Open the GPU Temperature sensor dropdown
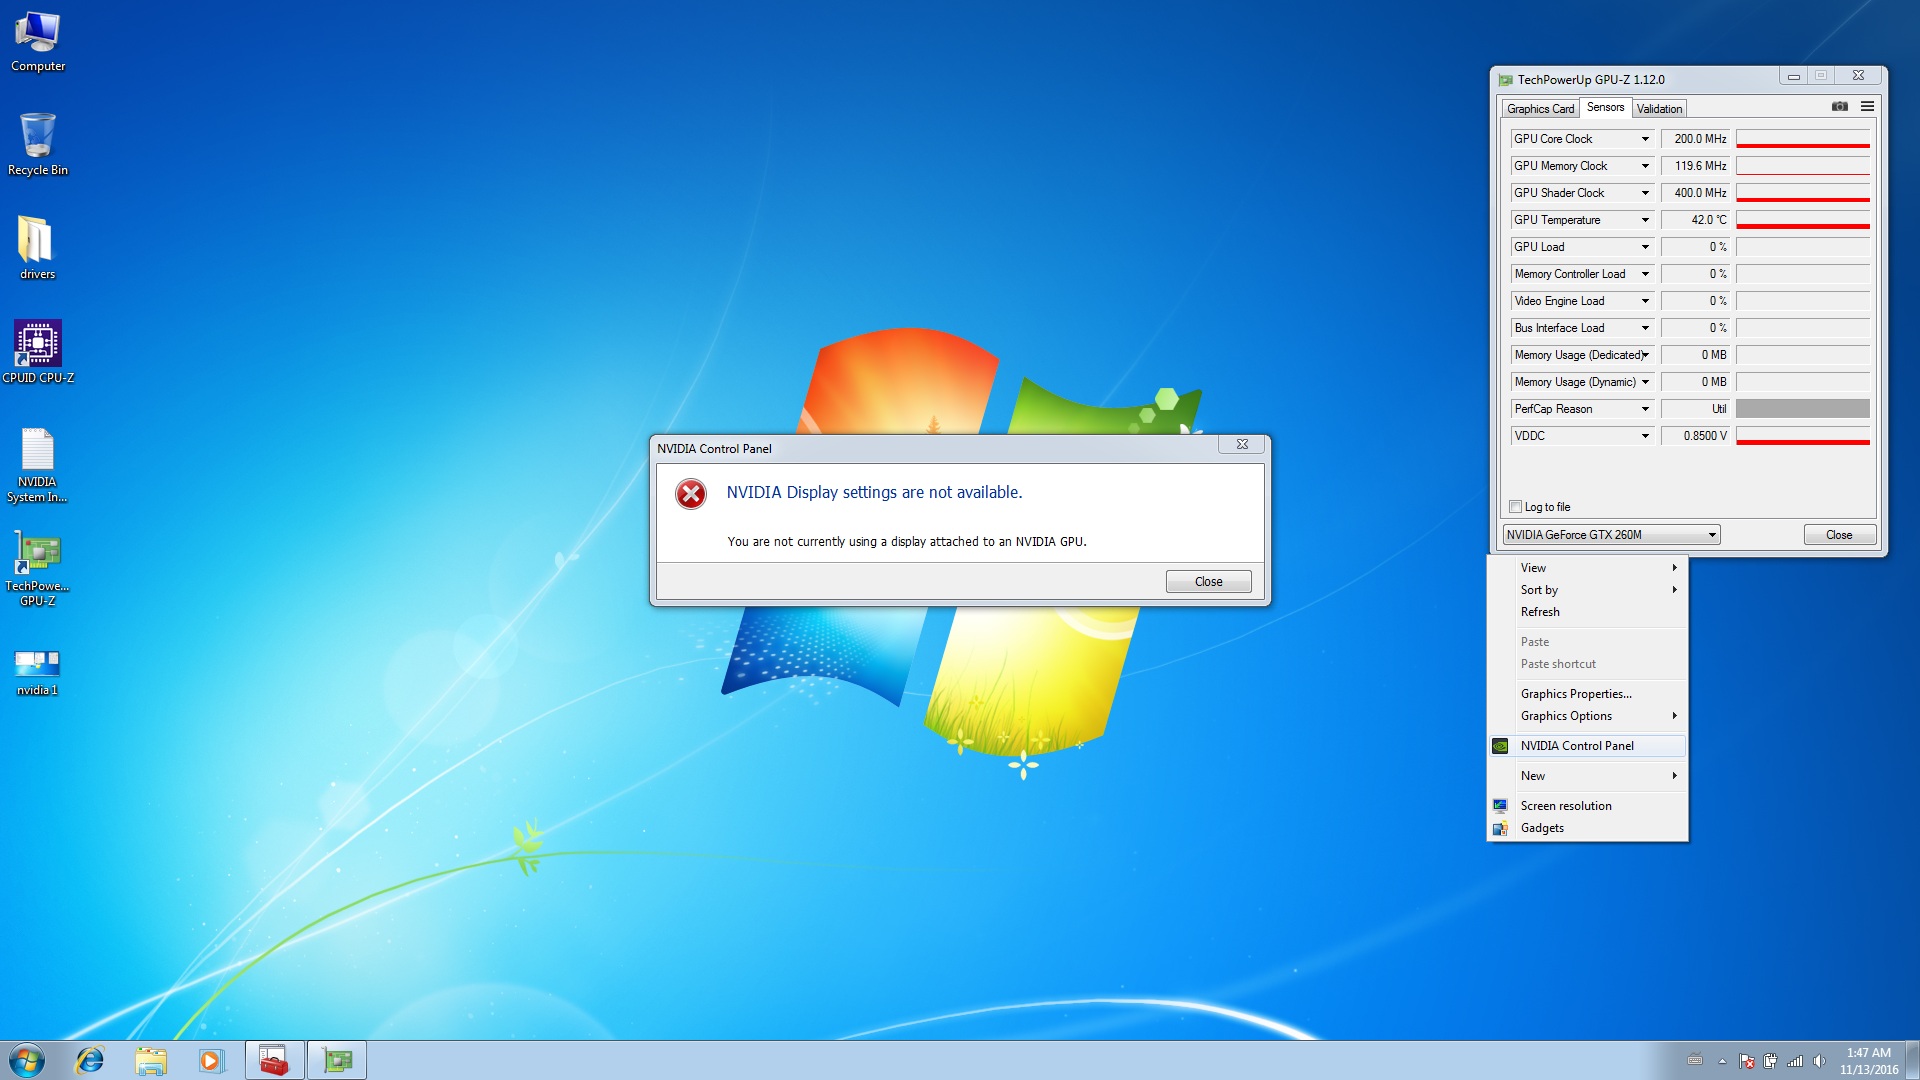The height and width of the screenshot is (1080, 1920). tap(1645, 220)
